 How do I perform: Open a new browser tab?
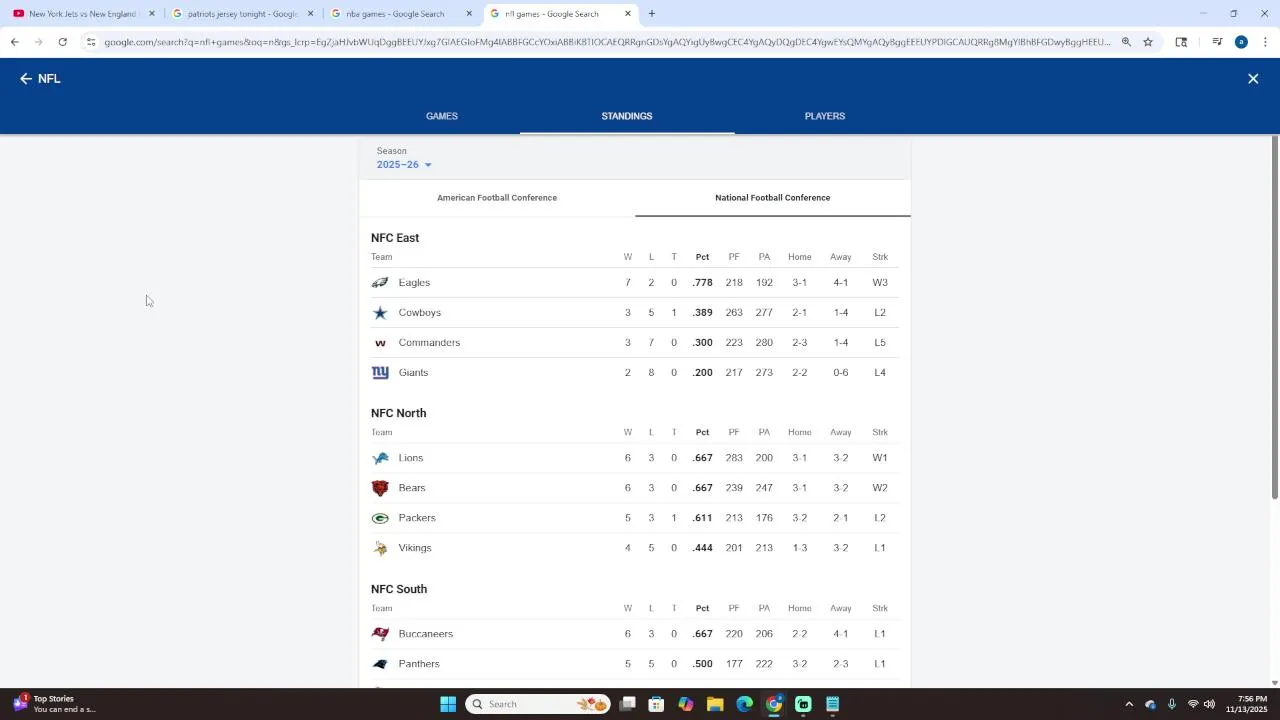click(x=652, y=14)
